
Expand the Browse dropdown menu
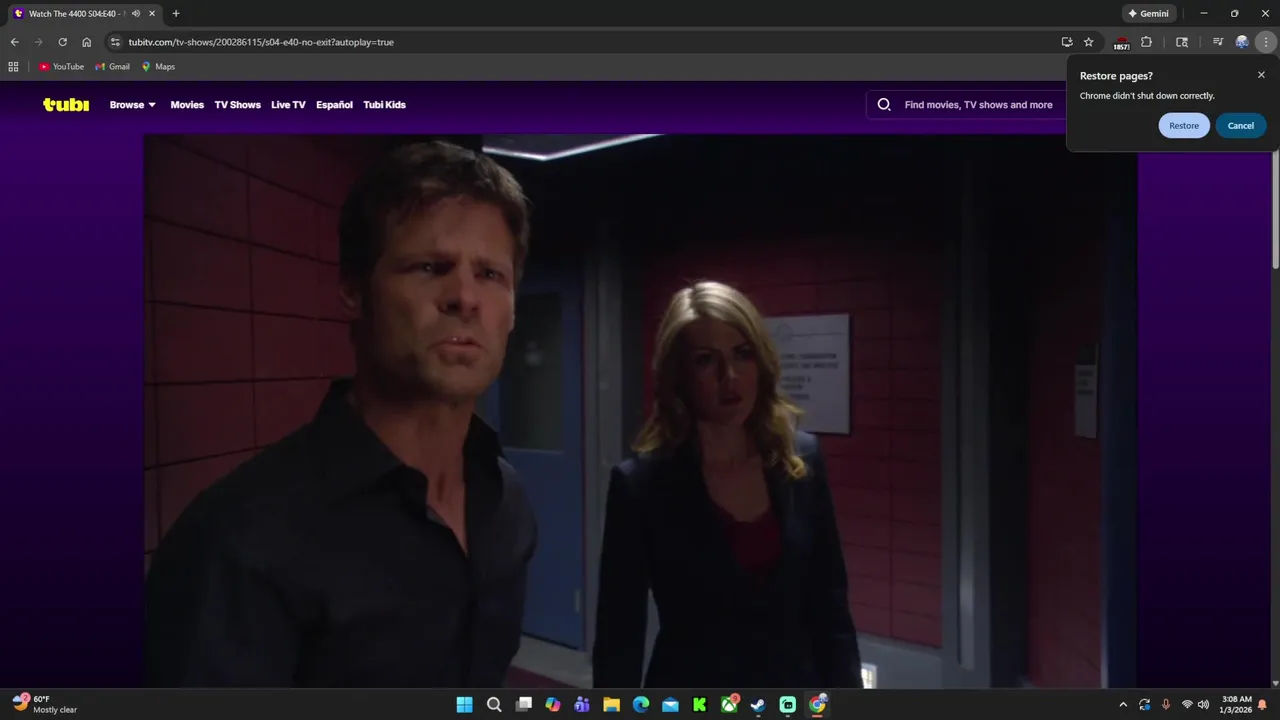[x=132, y=105]
